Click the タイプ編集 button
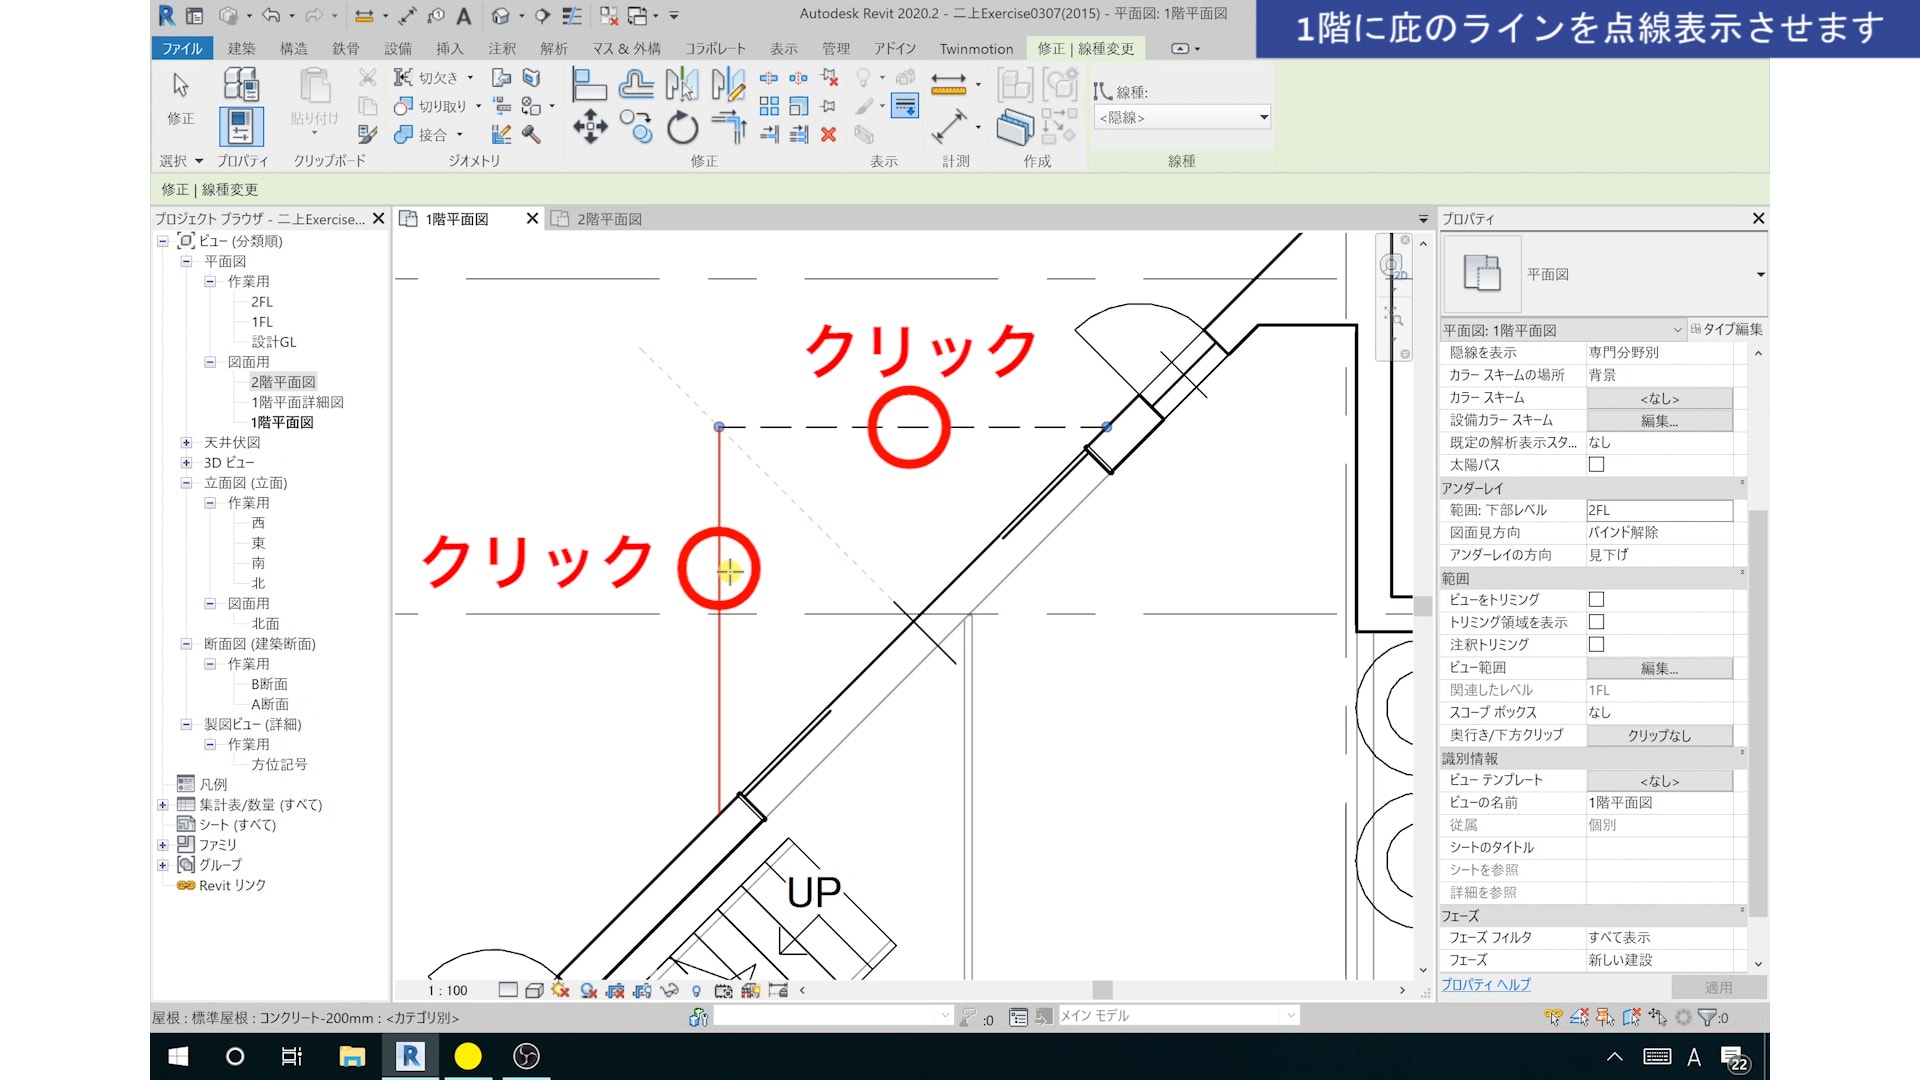The height and width of the screenshot is (1080, 1920). [x=1727, y=329]
